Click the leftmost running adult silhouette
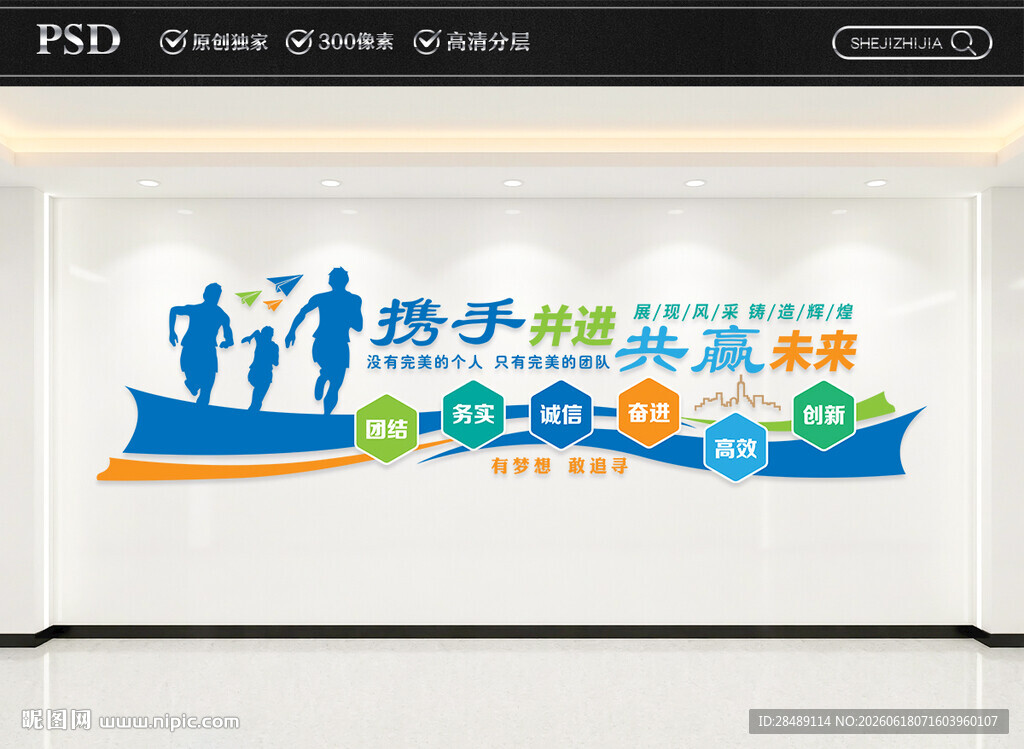Image resolution: width=1024 pixels, height=749 pixels. (x=200, y=343)
